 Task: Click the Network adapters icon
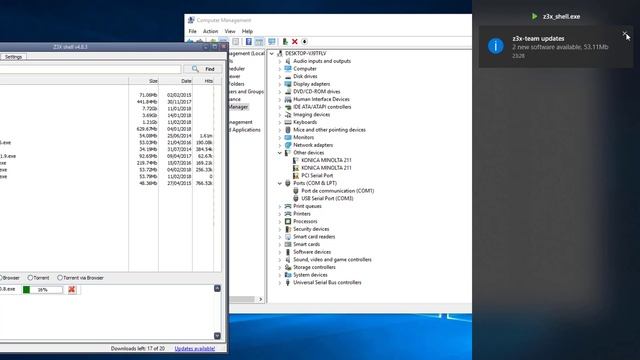click(288, 145)
